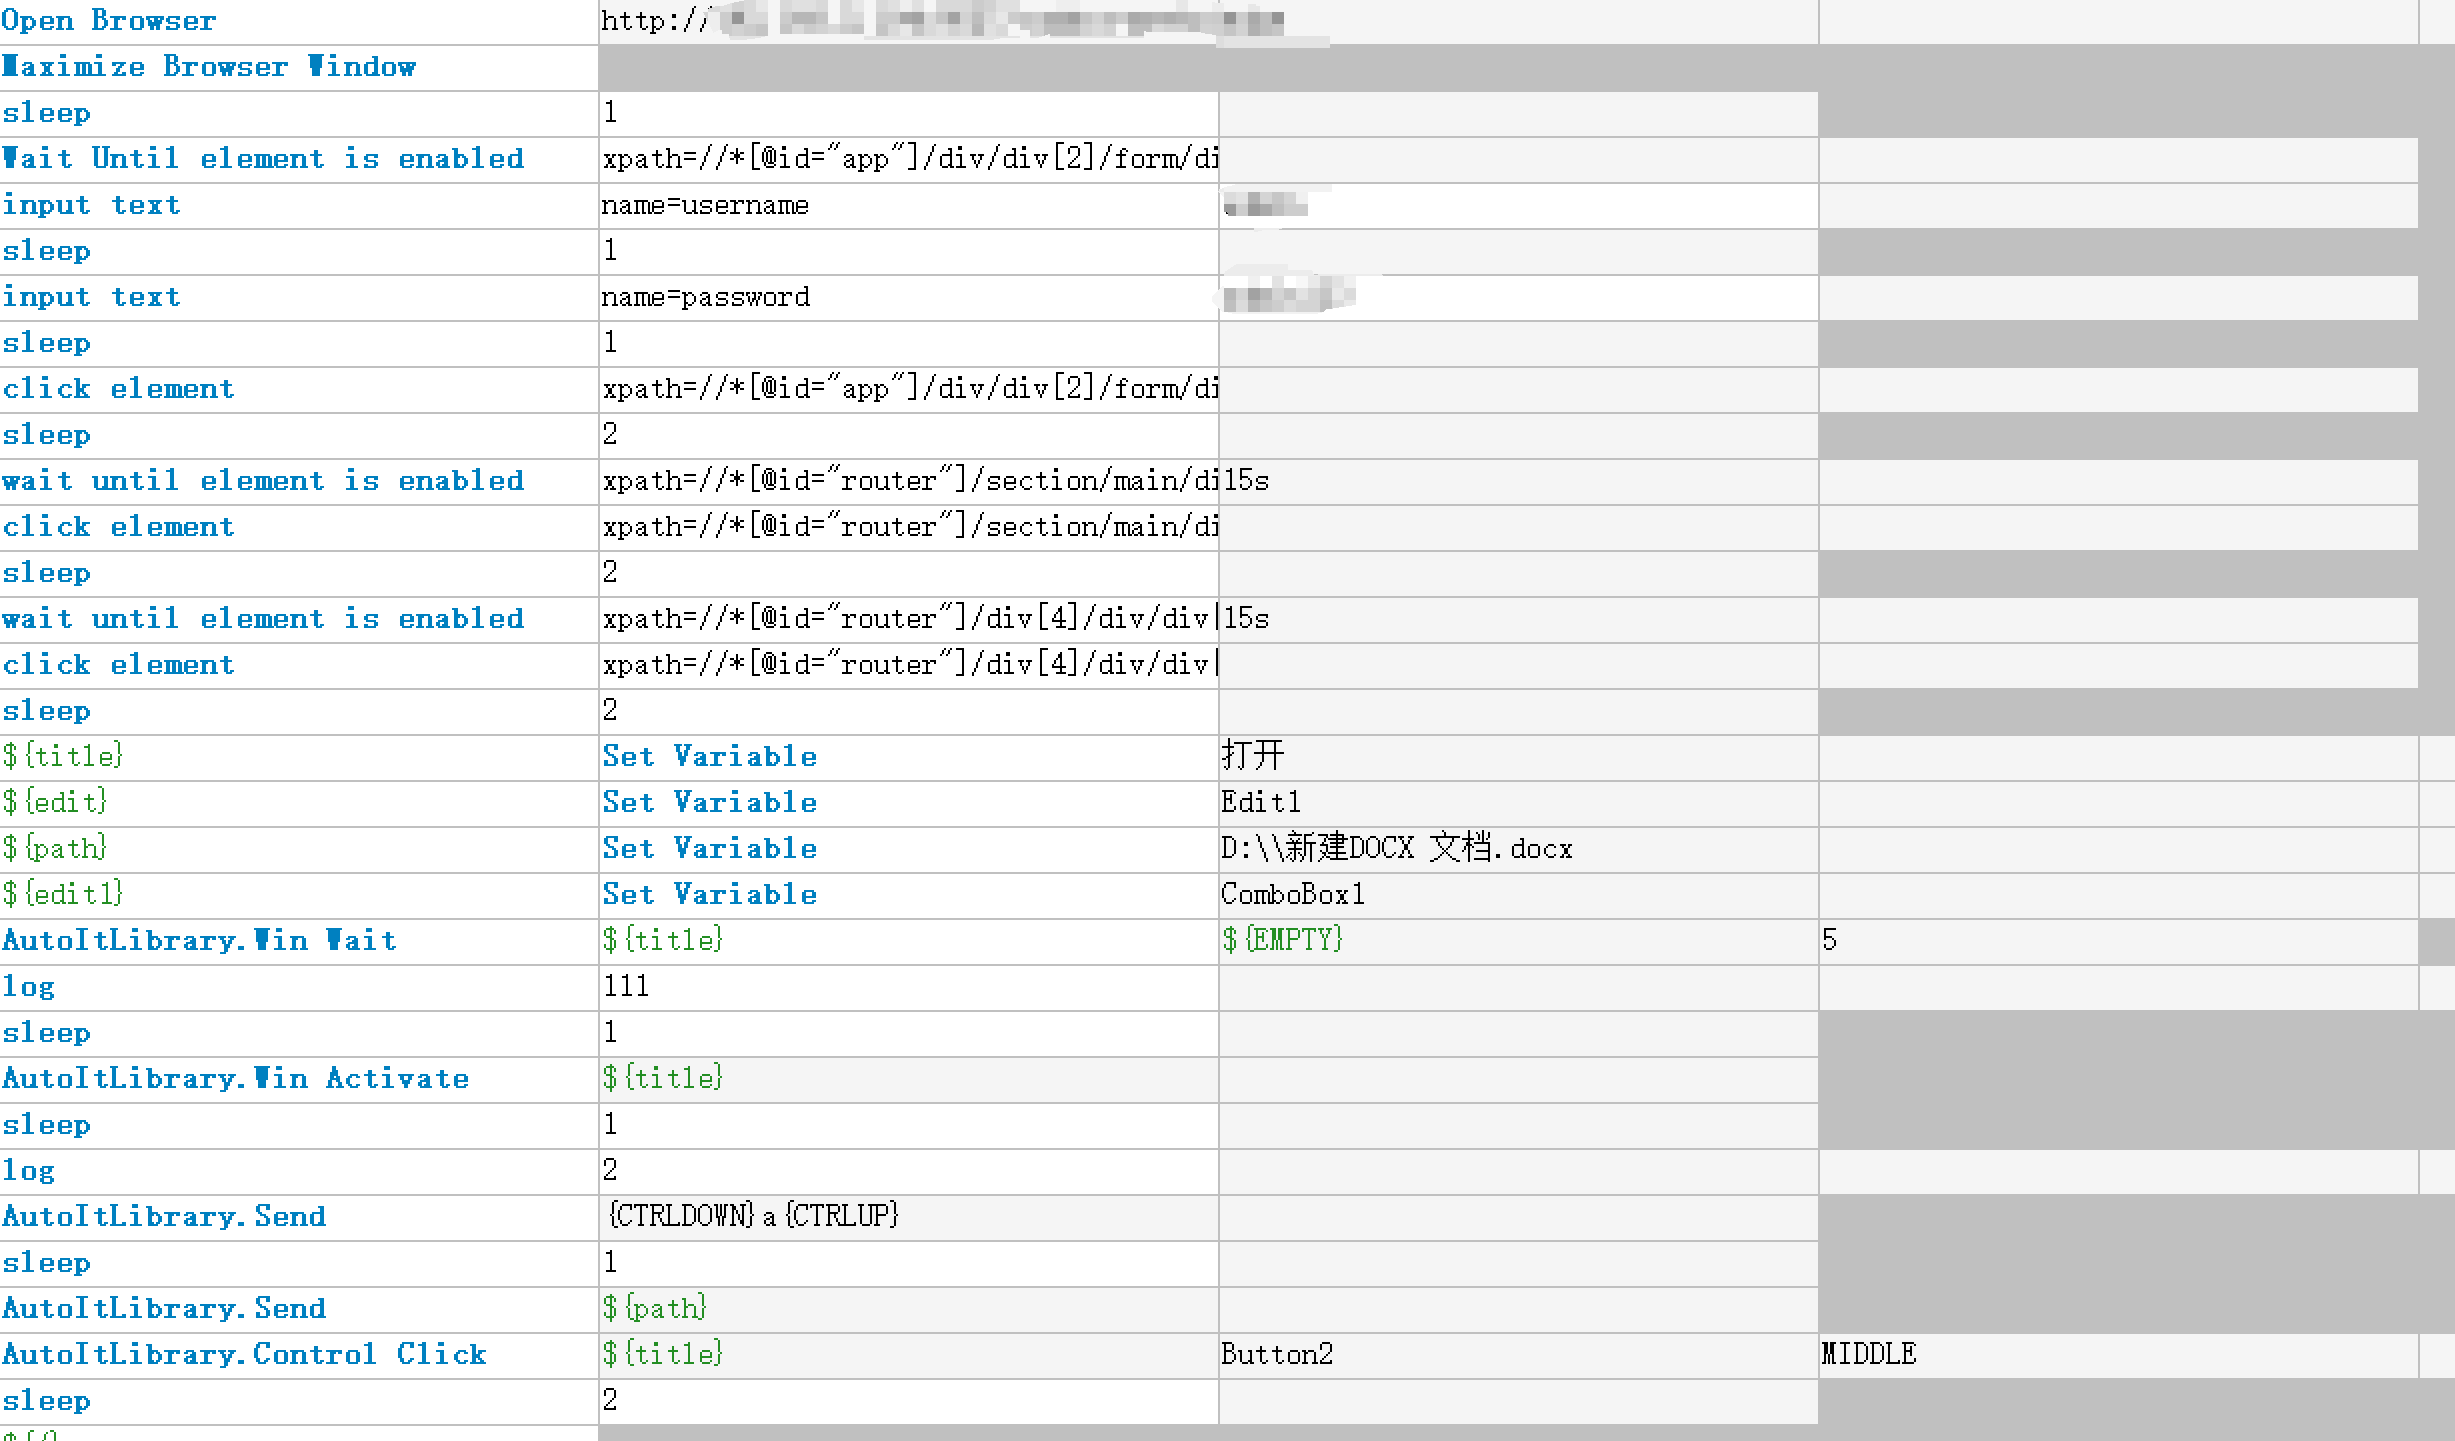This screenshot has width=2455, height=1441.
Task: Click the {CTRLDOWN}a{CTRLUP} cell
Action: 753,1216
